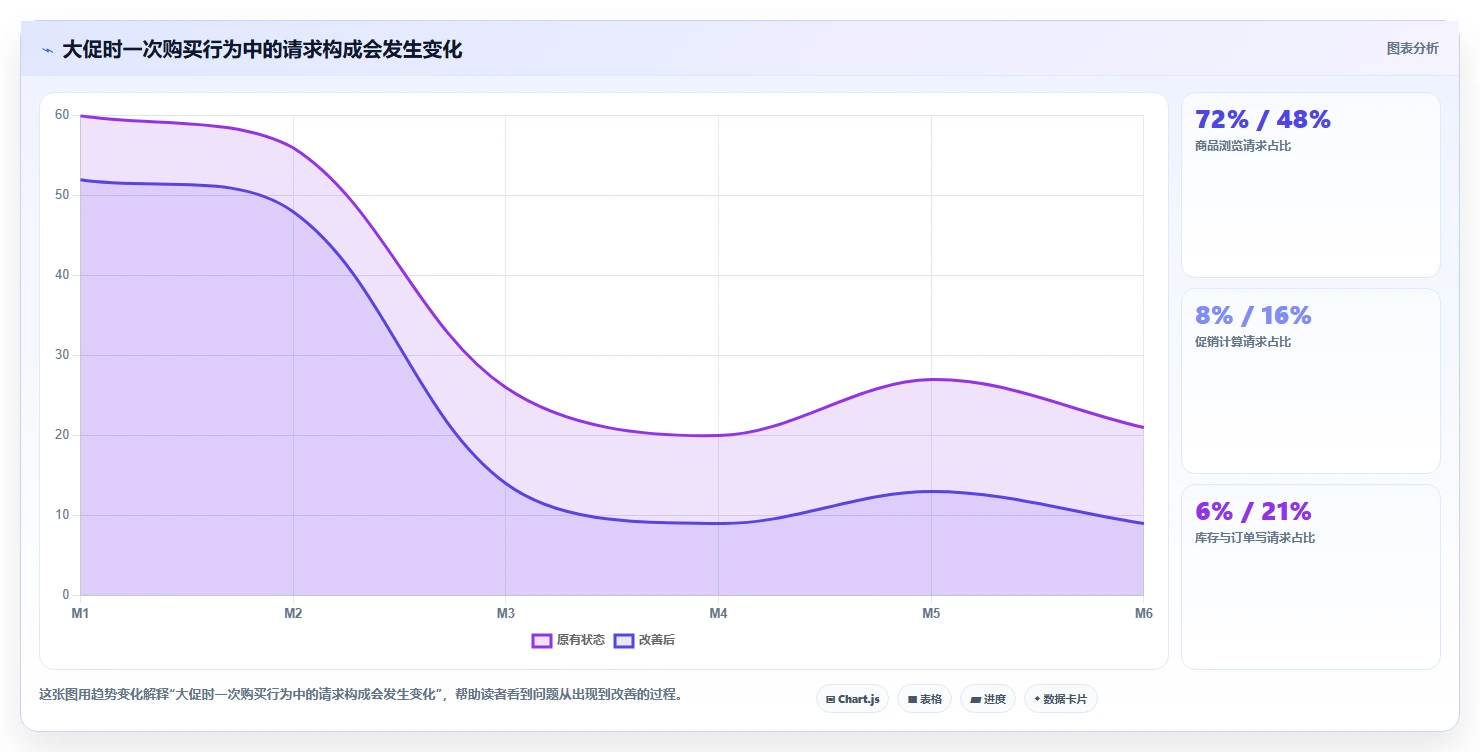
Task: Click the 50 y-axis value
Action: click(x=62, y=195)
